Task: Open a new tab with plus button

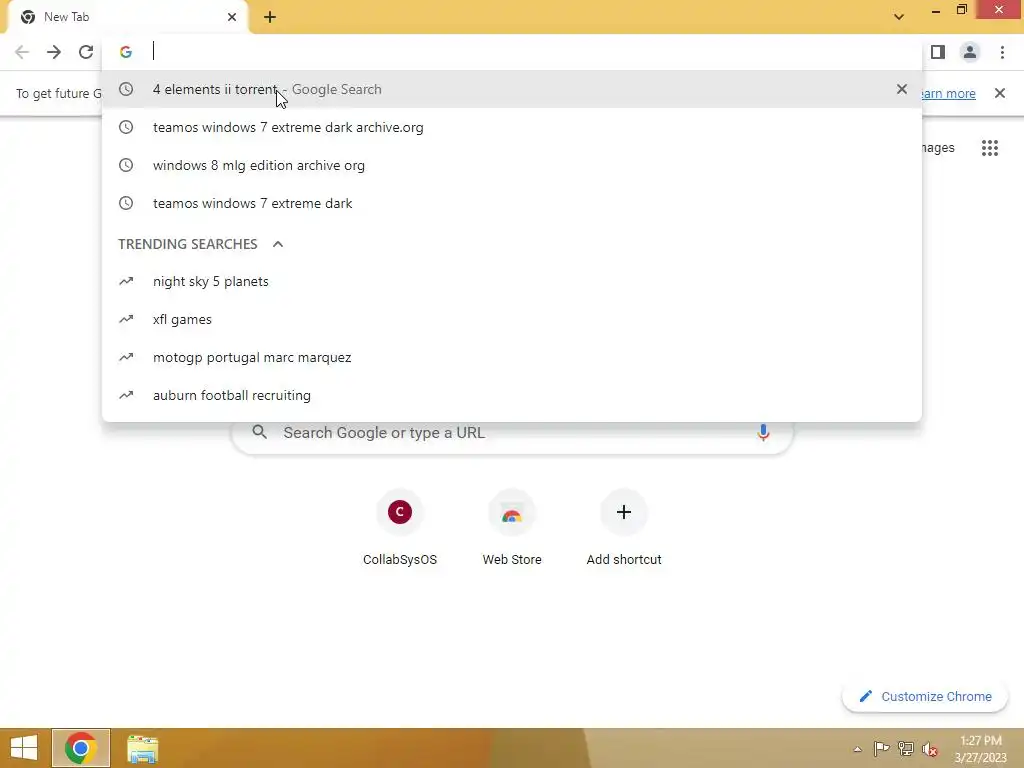Action: click(270, 17)
